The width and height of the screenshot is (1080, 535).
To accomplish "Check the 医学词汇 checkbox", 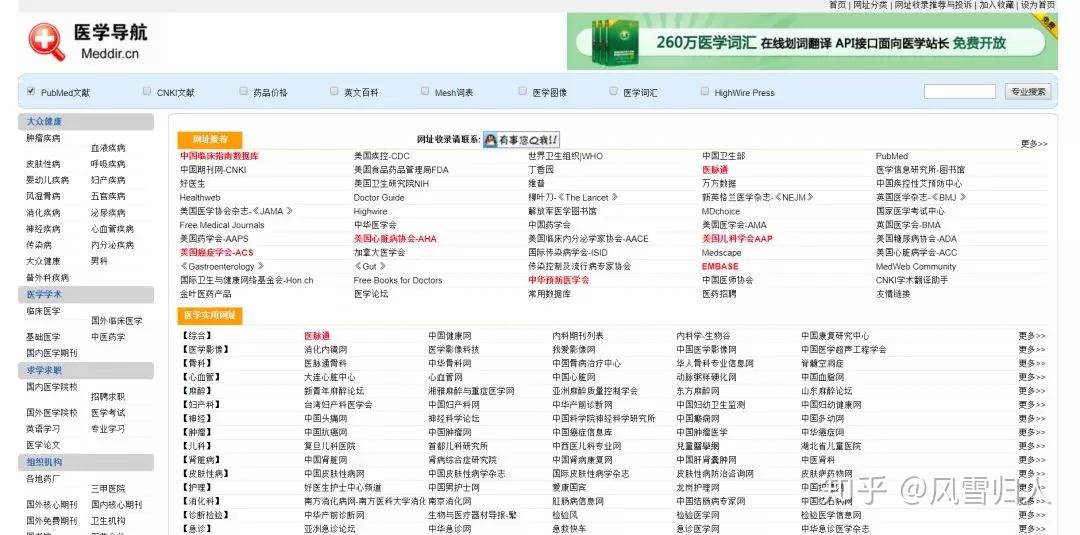I will click(614, 91).
